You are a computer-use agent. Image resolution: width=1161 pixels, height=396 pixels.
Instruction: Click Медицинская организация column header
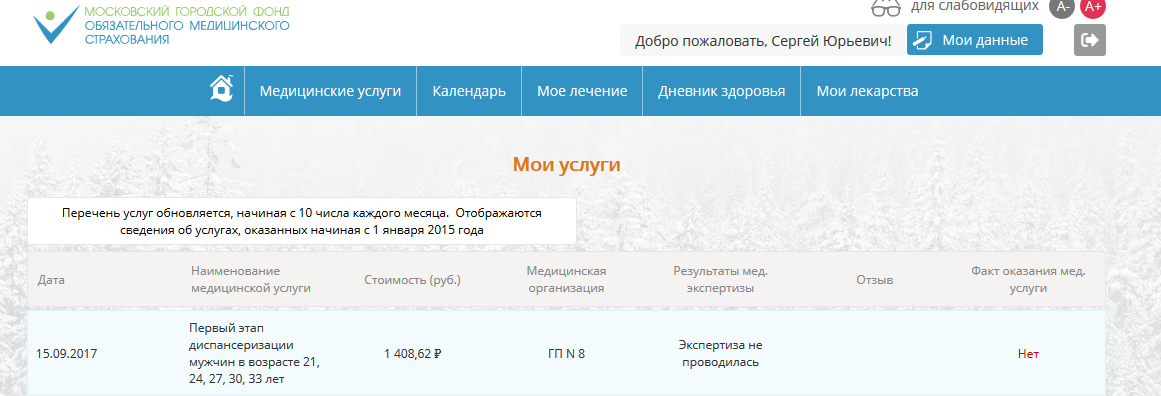coord(566,280)
